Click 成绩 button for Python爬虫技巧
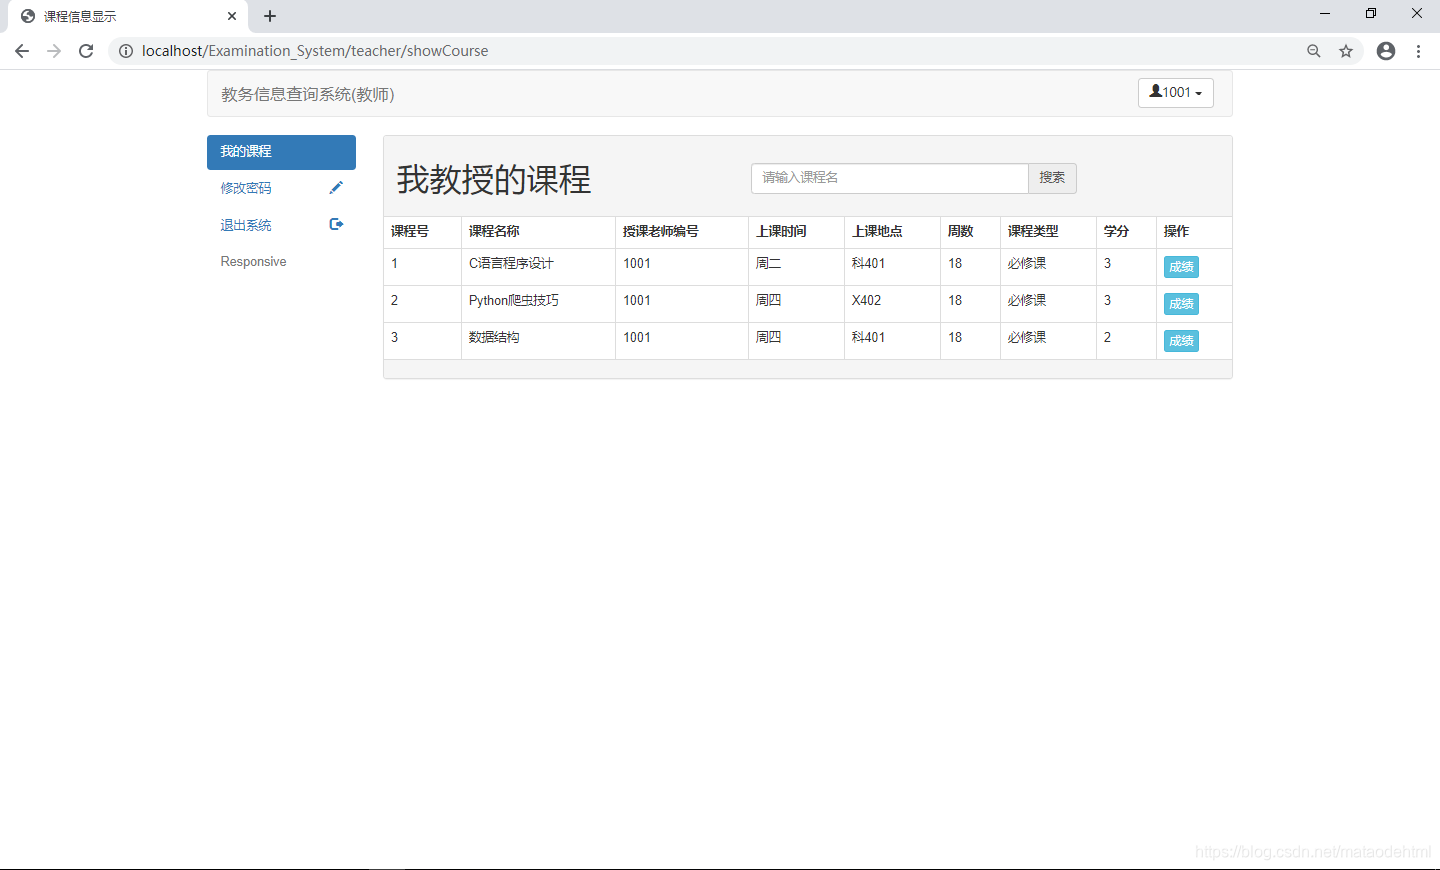The width and height of the screenshot is (1440, 870). tap(1181, 304)
